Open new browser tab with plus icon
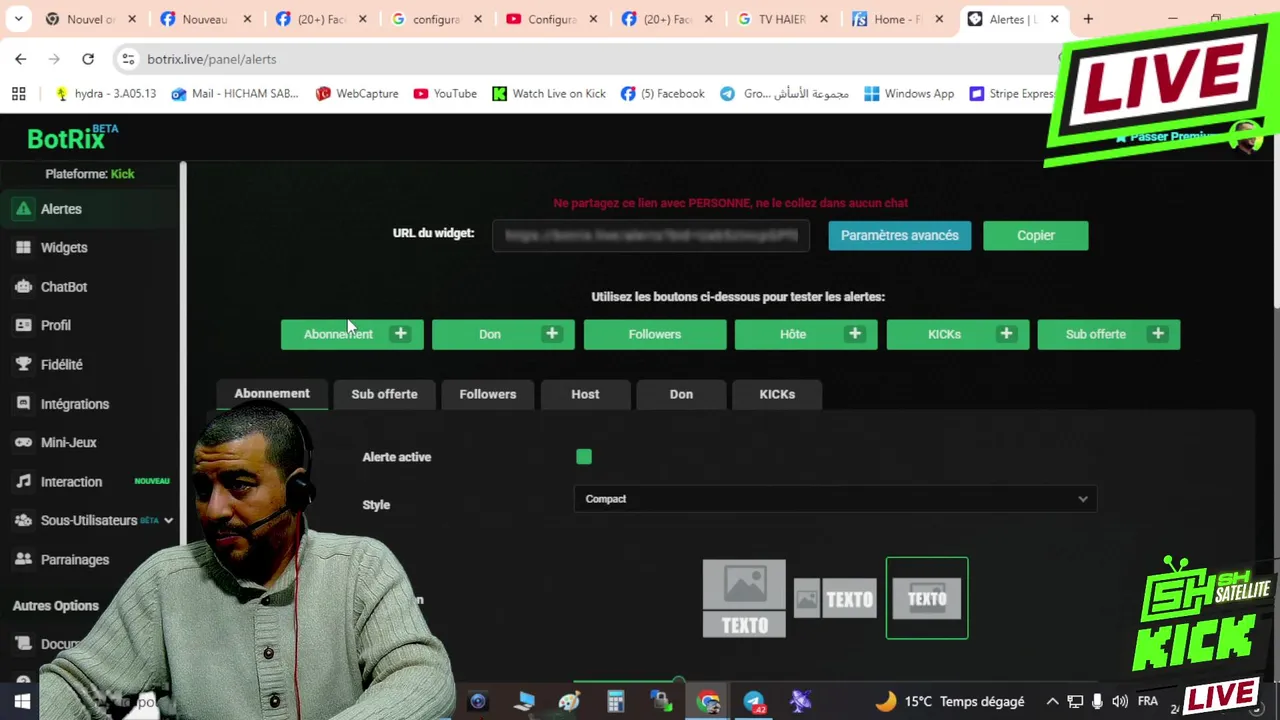 tap(1088, 19)
